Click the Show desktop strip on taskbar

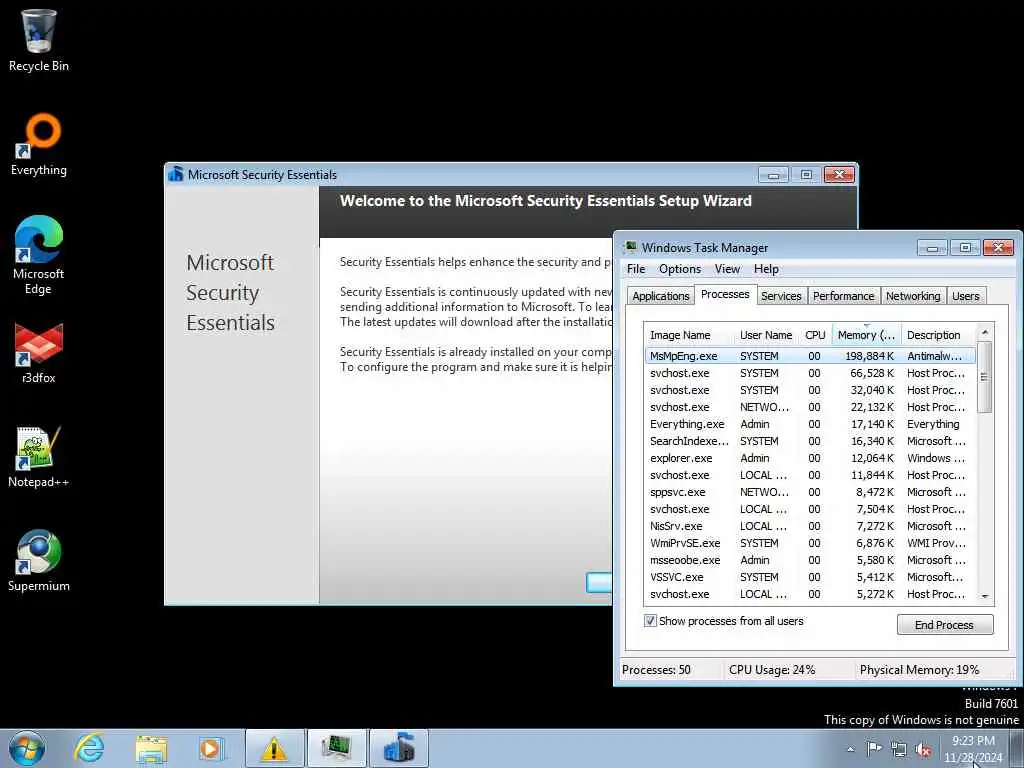[x=1017, y=748]
